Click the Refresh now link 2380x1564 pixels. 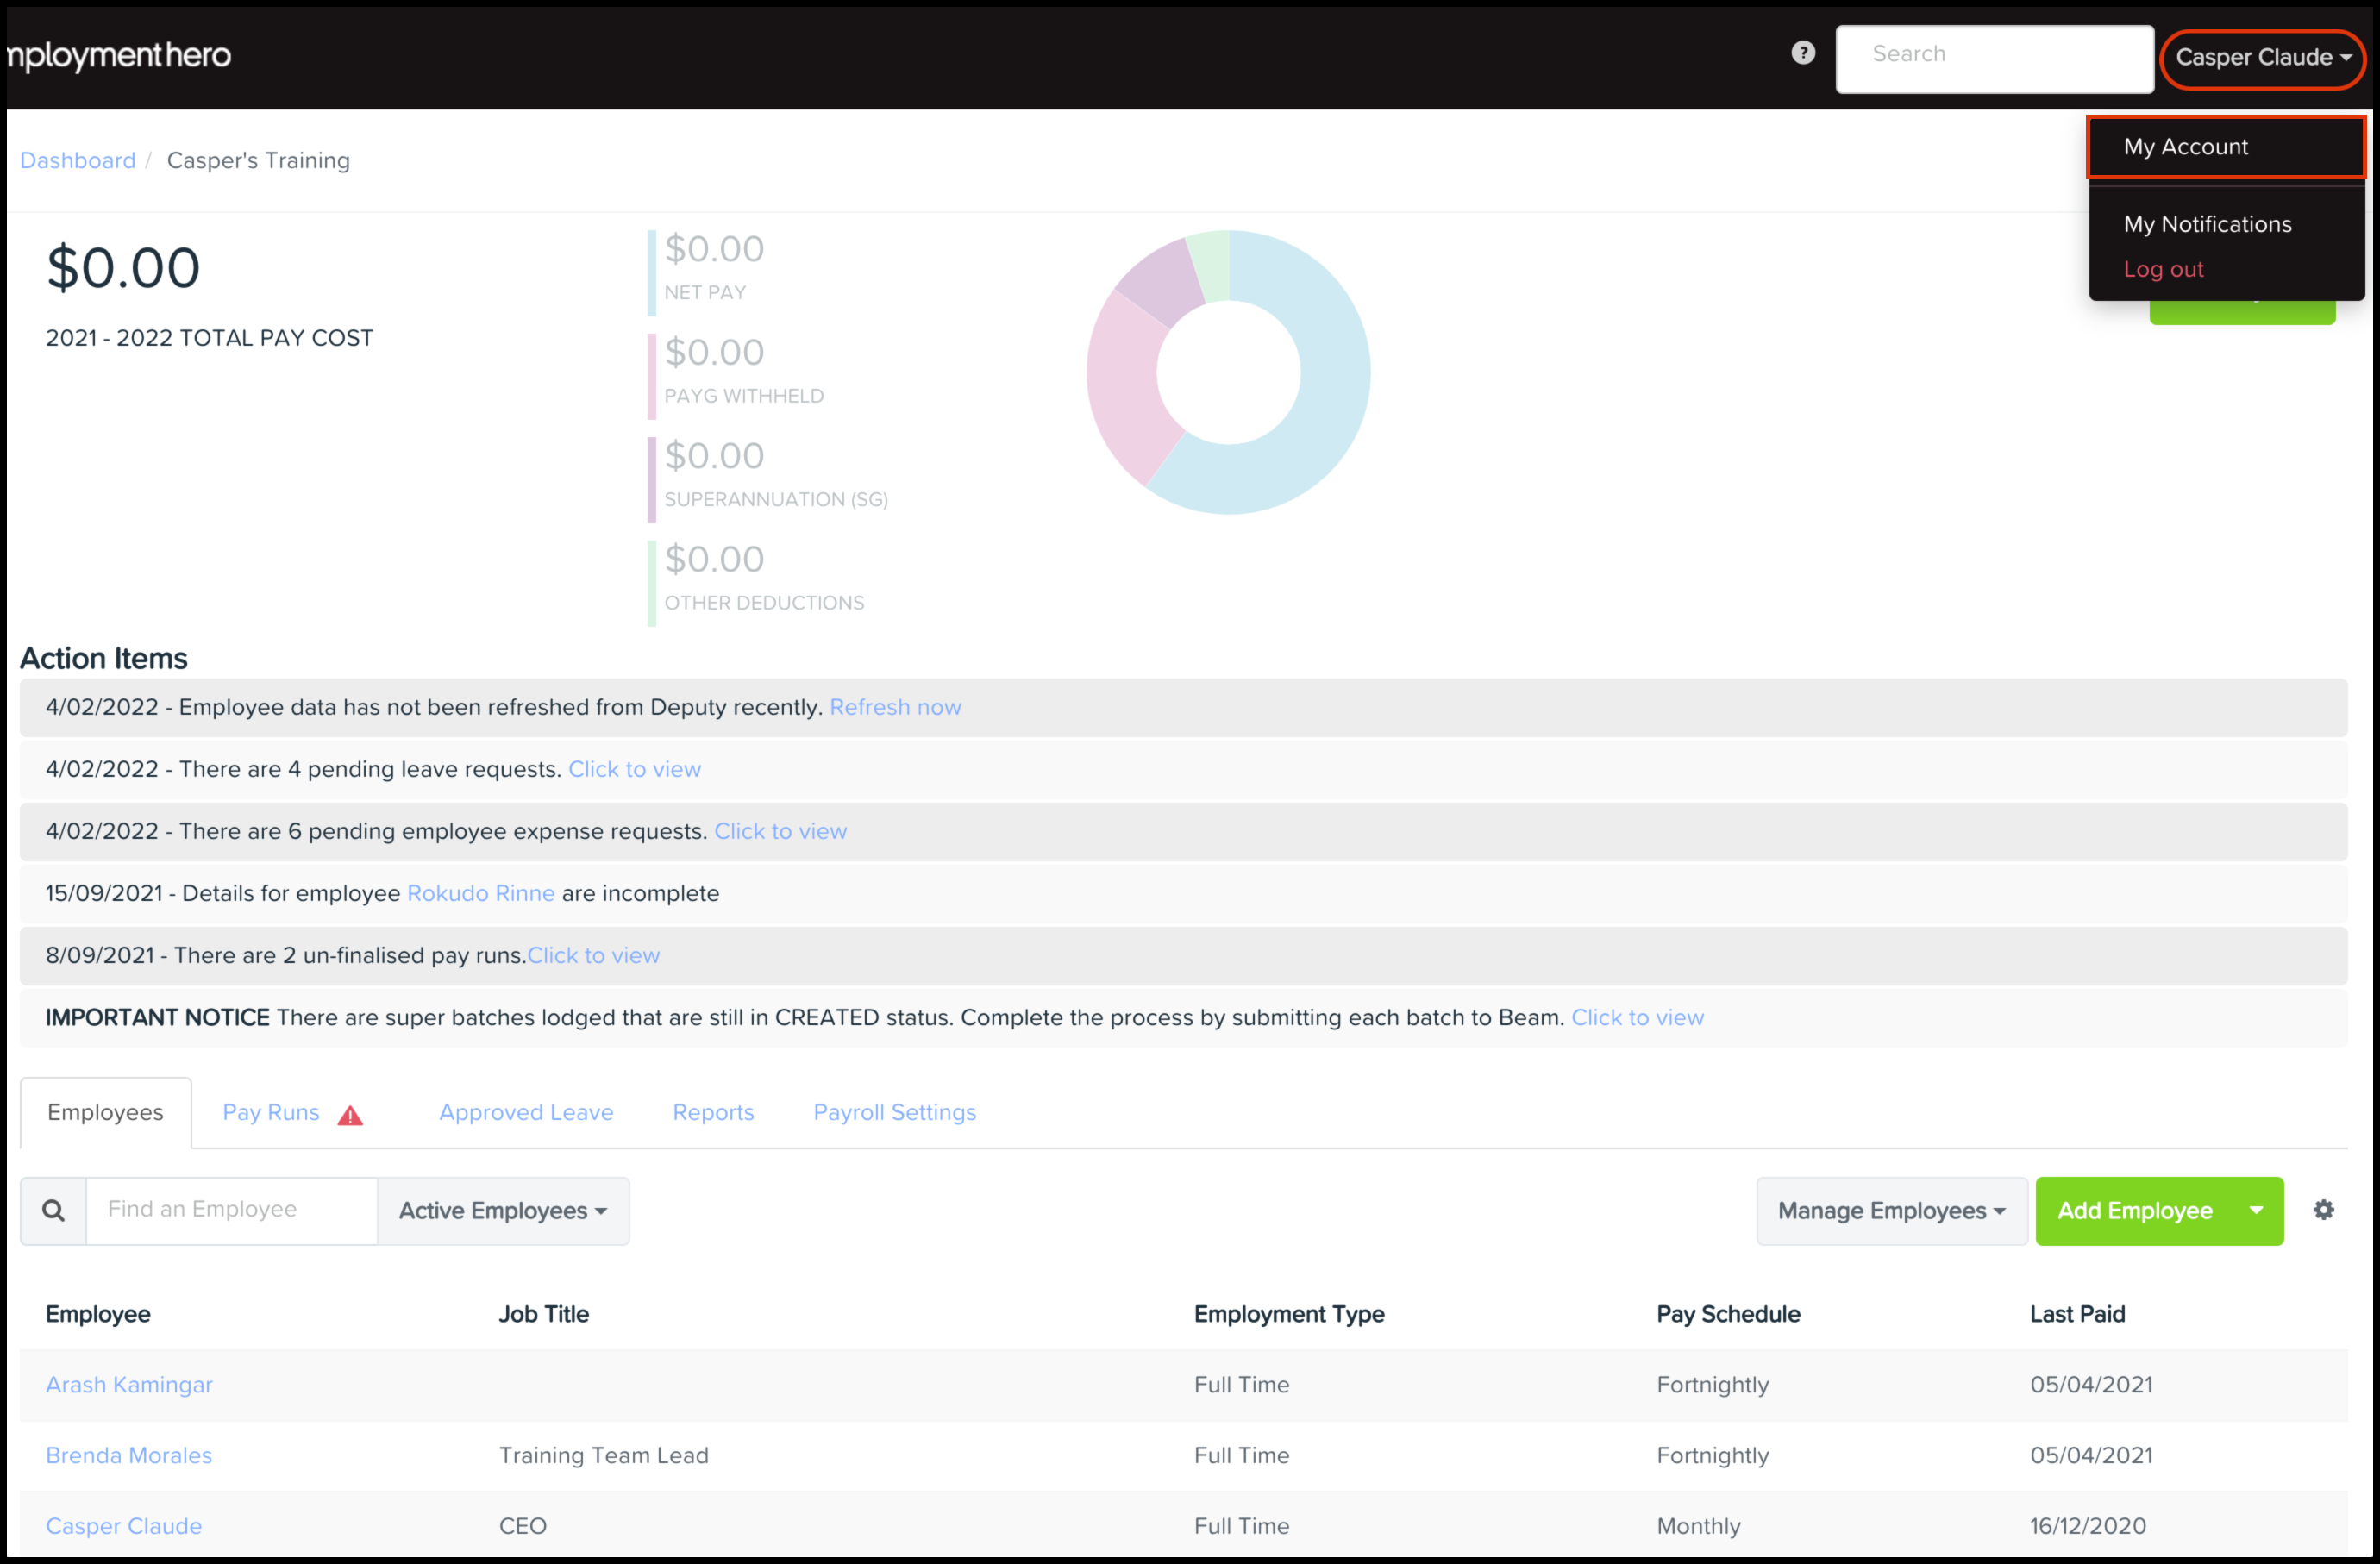[x=895, y=707]
